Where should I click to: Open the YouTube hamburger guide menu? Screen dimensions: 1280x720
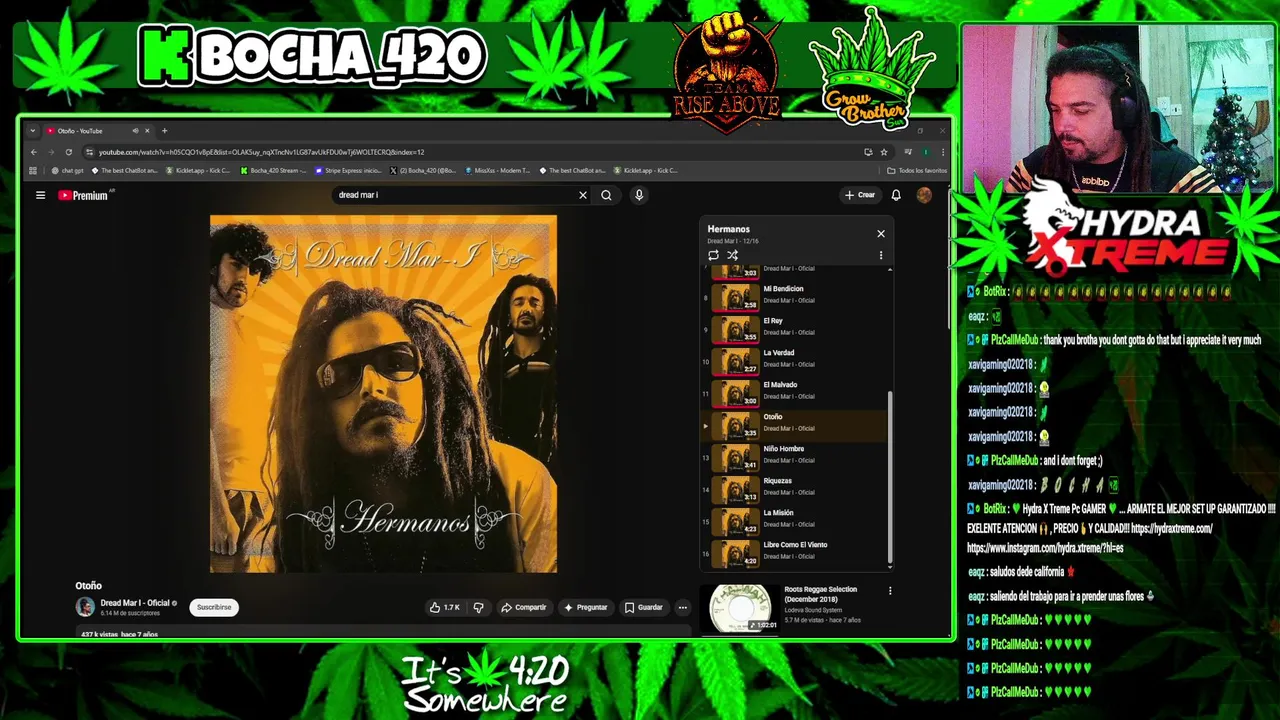40,195
